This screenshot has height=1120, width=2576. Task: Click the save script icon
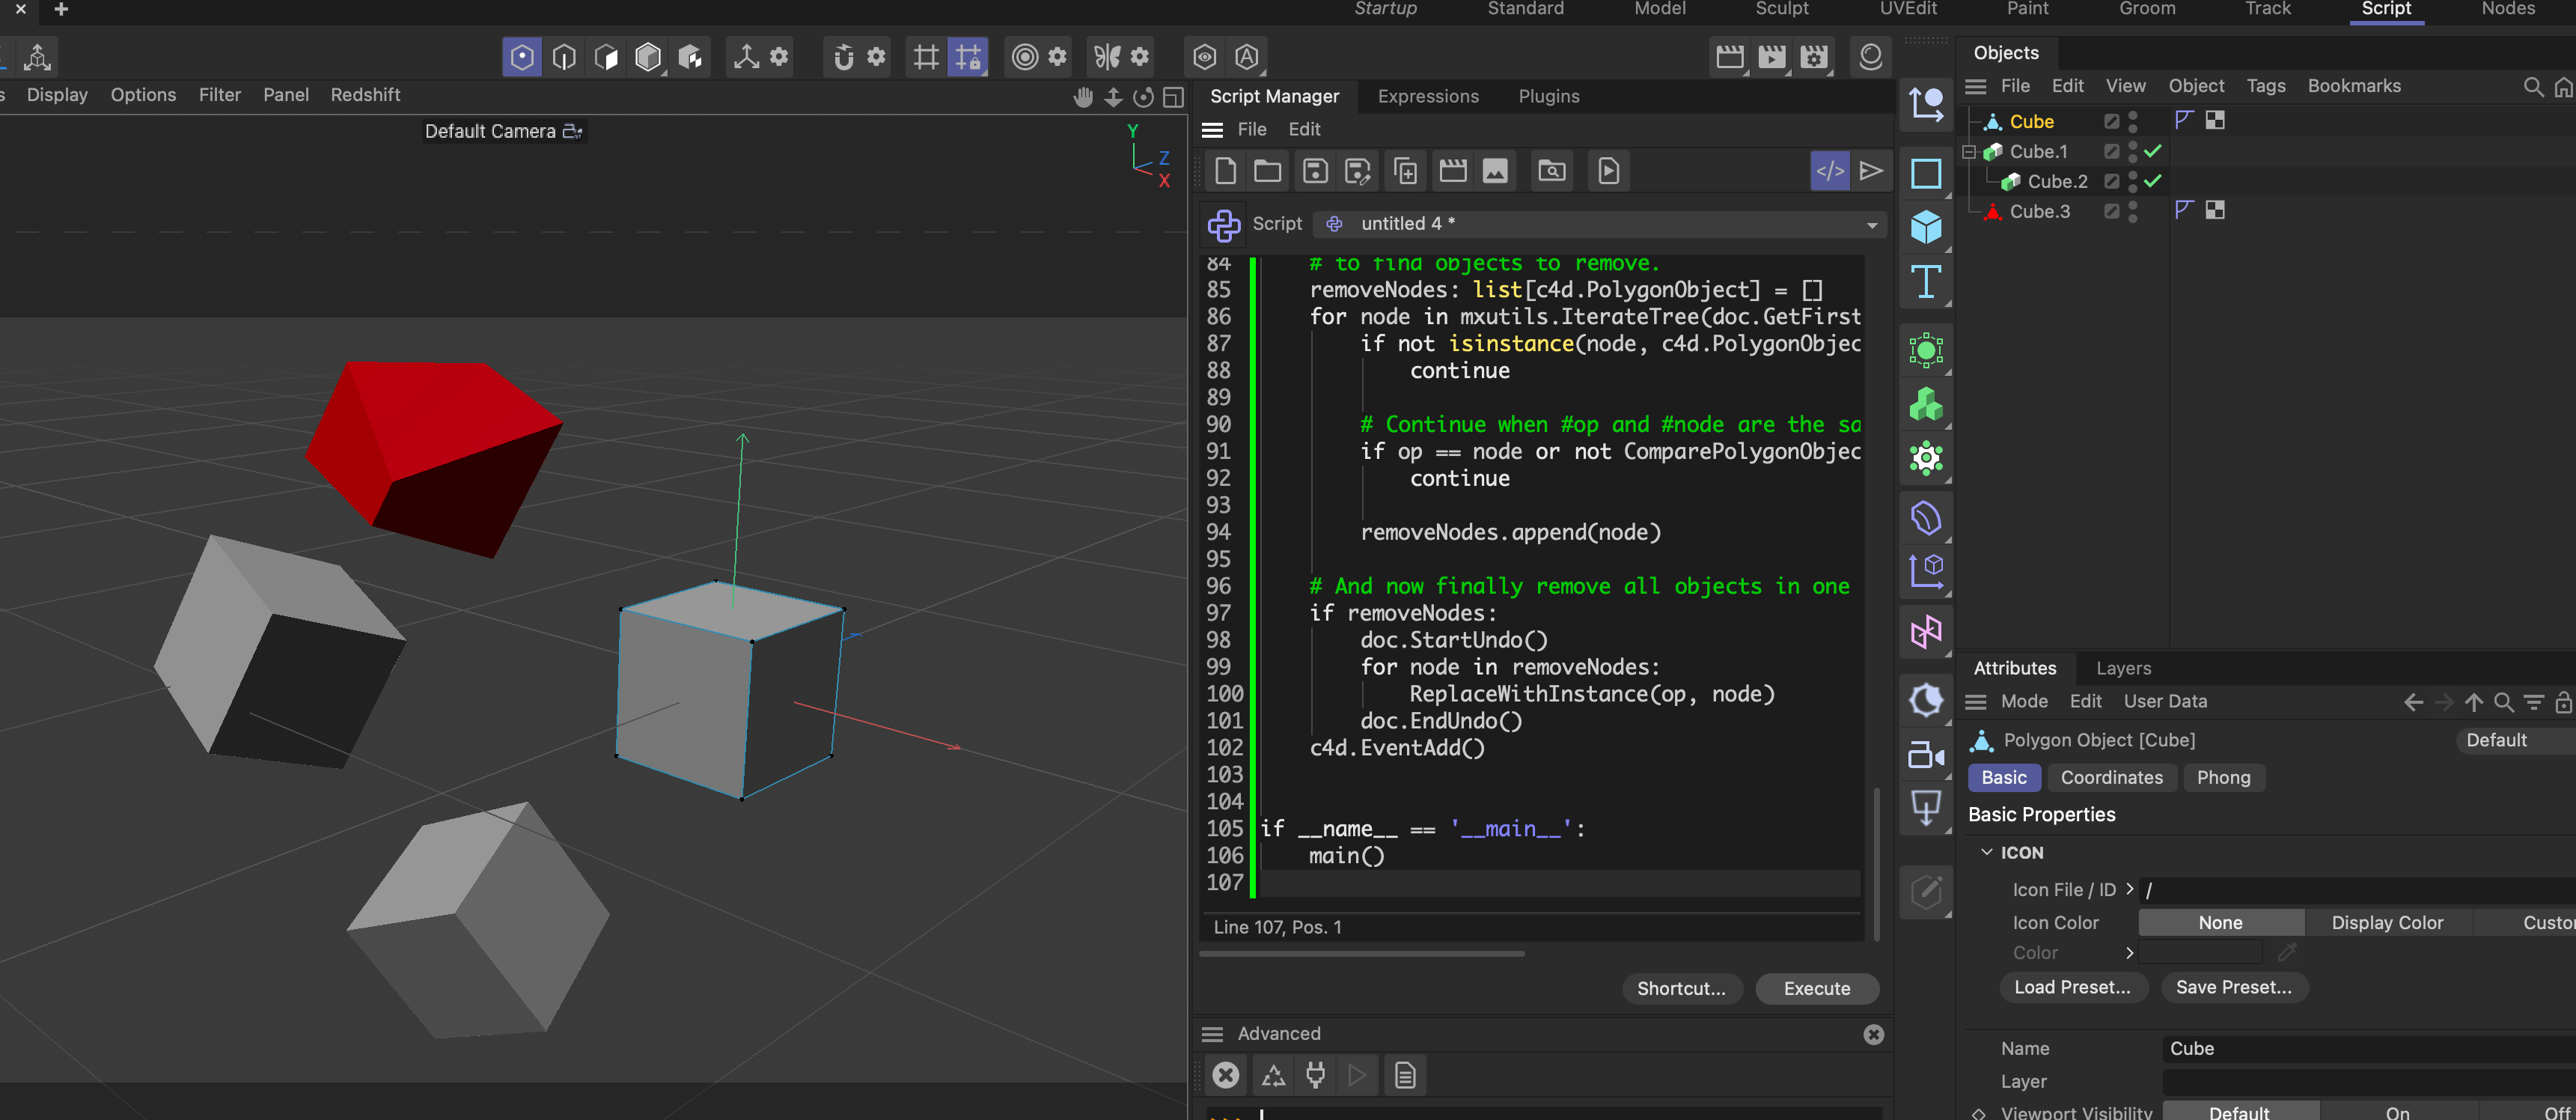click(x=1315, y=171)
